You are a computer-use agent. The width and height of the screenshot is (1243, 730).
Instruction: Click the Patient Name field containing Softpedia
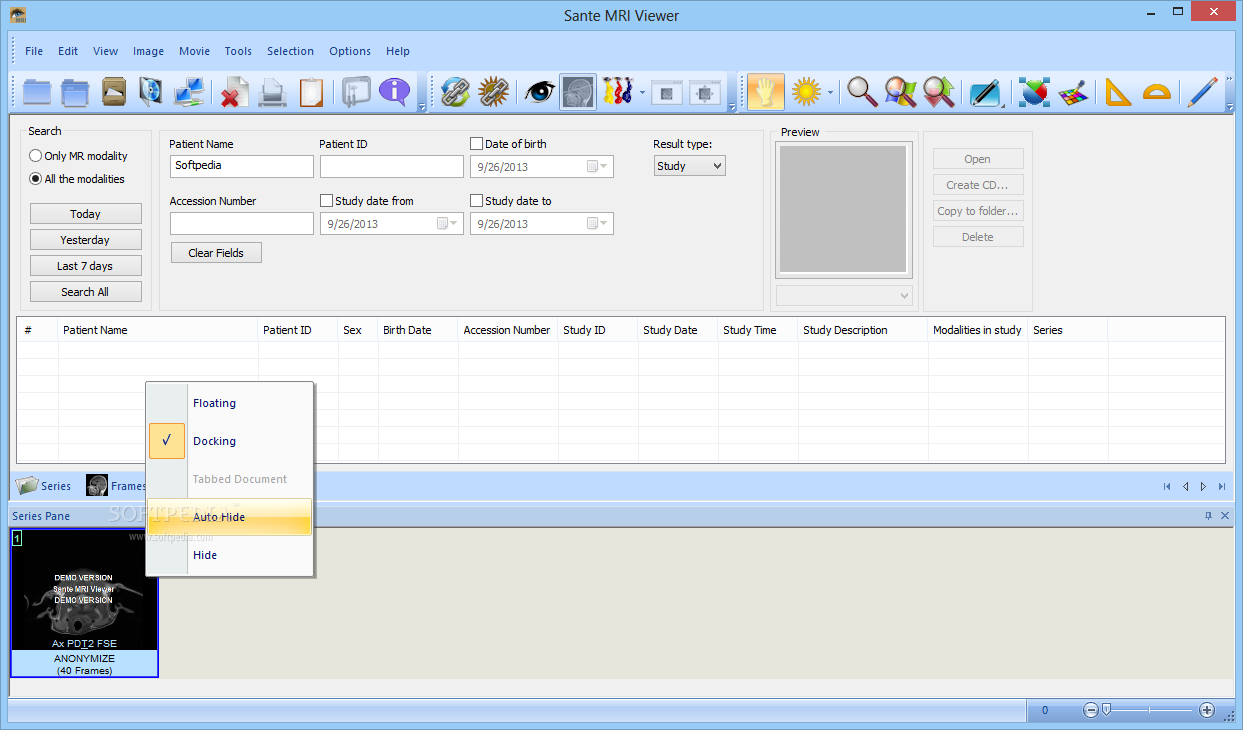242,167
